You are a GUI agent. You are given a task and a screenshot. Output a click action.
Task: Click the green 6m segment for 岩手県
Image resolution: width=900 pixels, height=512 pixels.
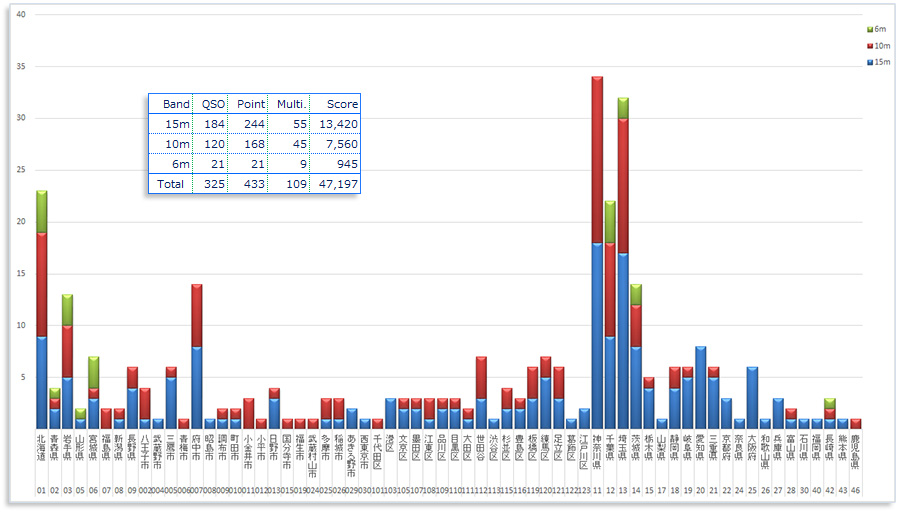pos(67,310)
